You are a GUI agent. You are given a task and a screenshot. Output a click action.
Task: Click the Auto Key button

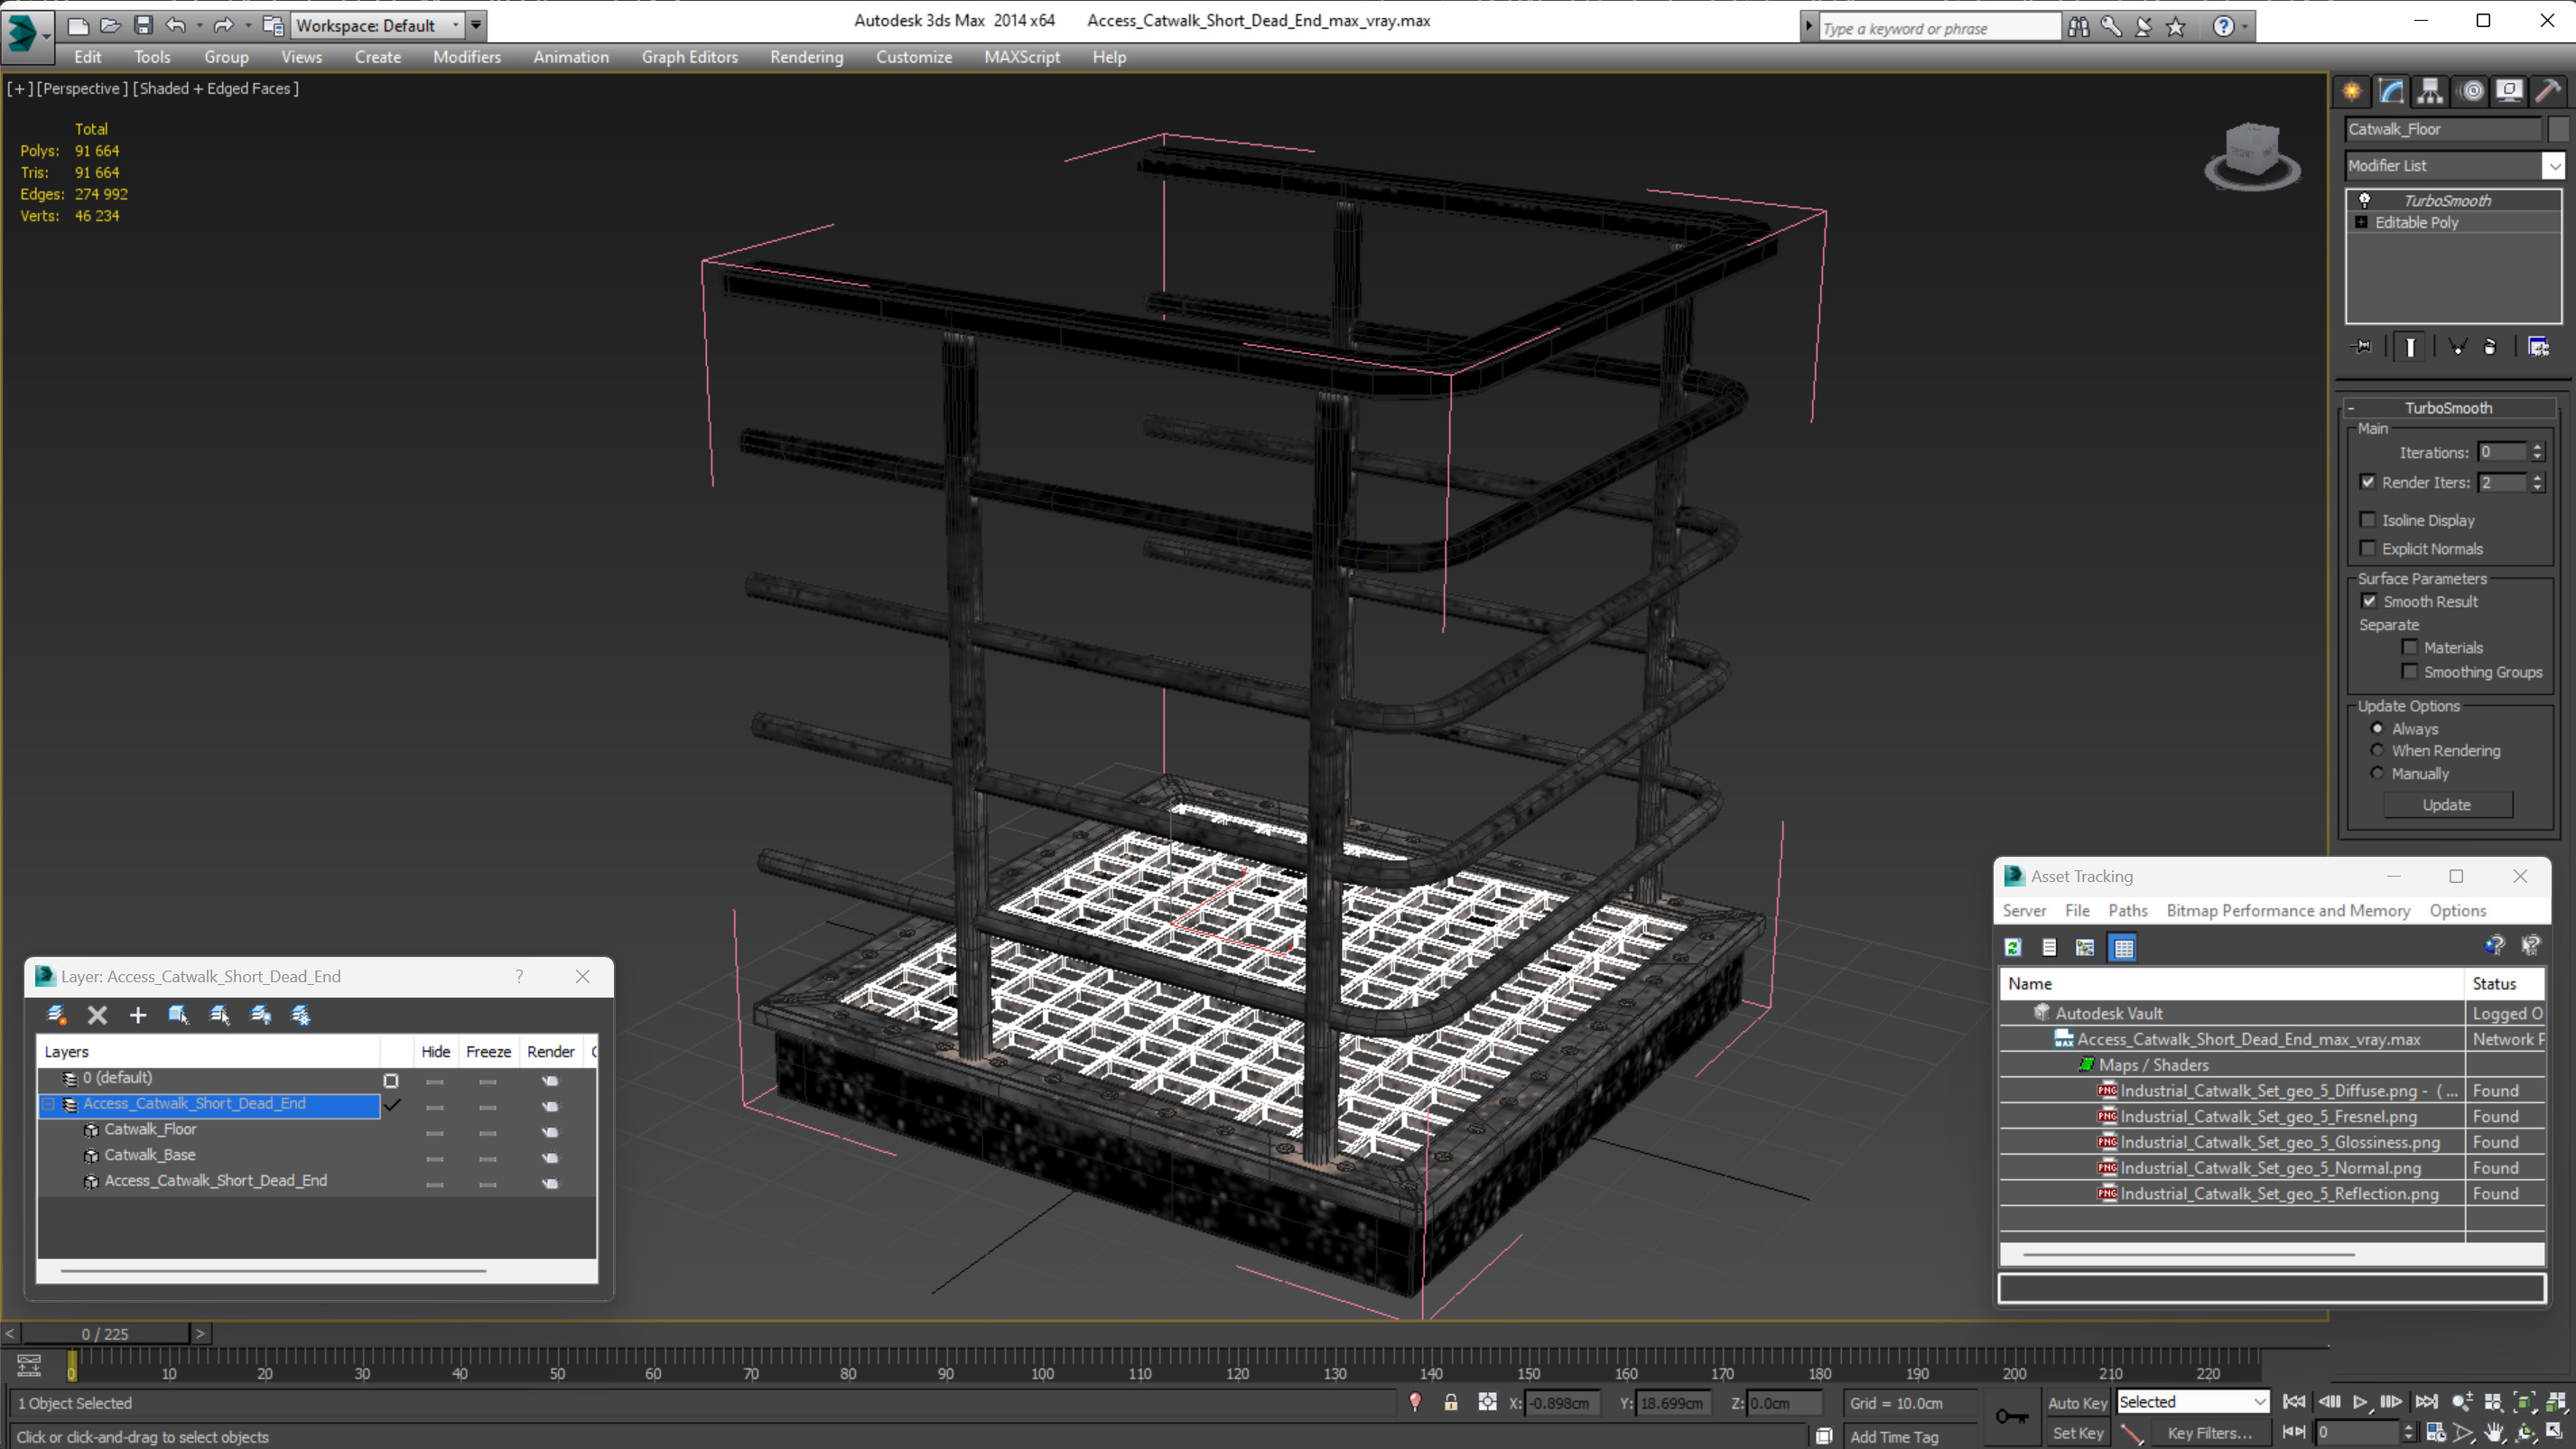coord(2077,1403)
